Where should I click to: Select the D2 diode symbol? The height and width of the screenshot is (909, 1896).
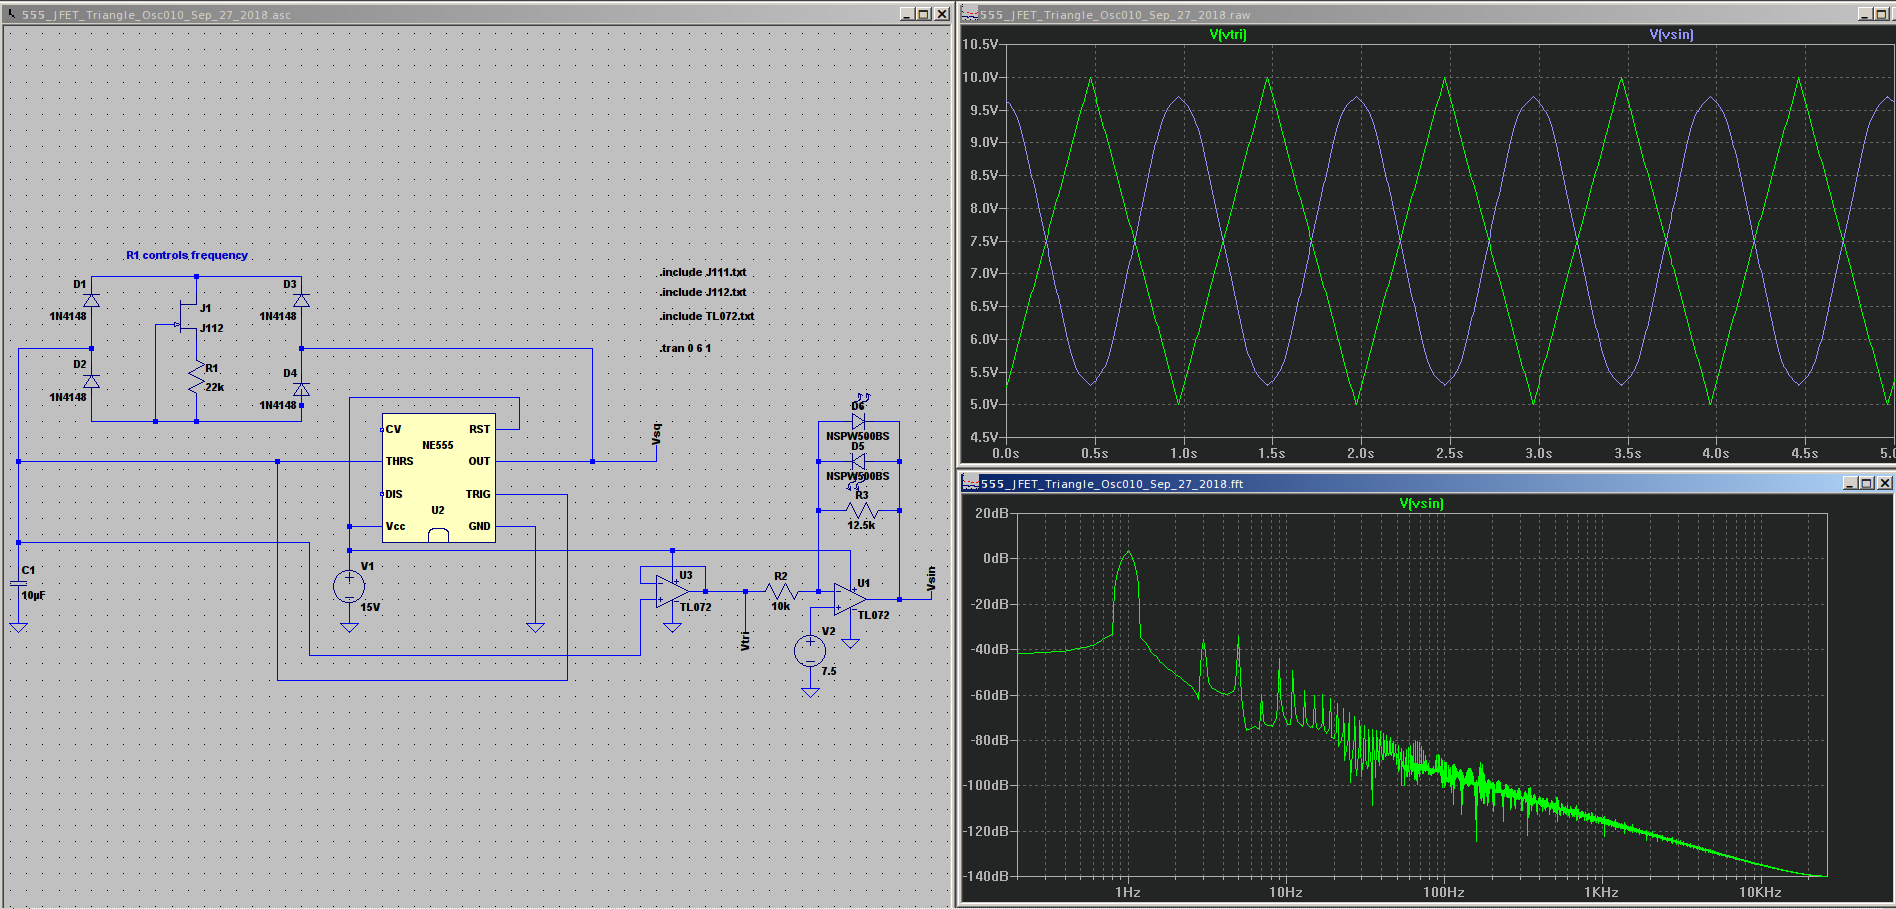[91, 381]
